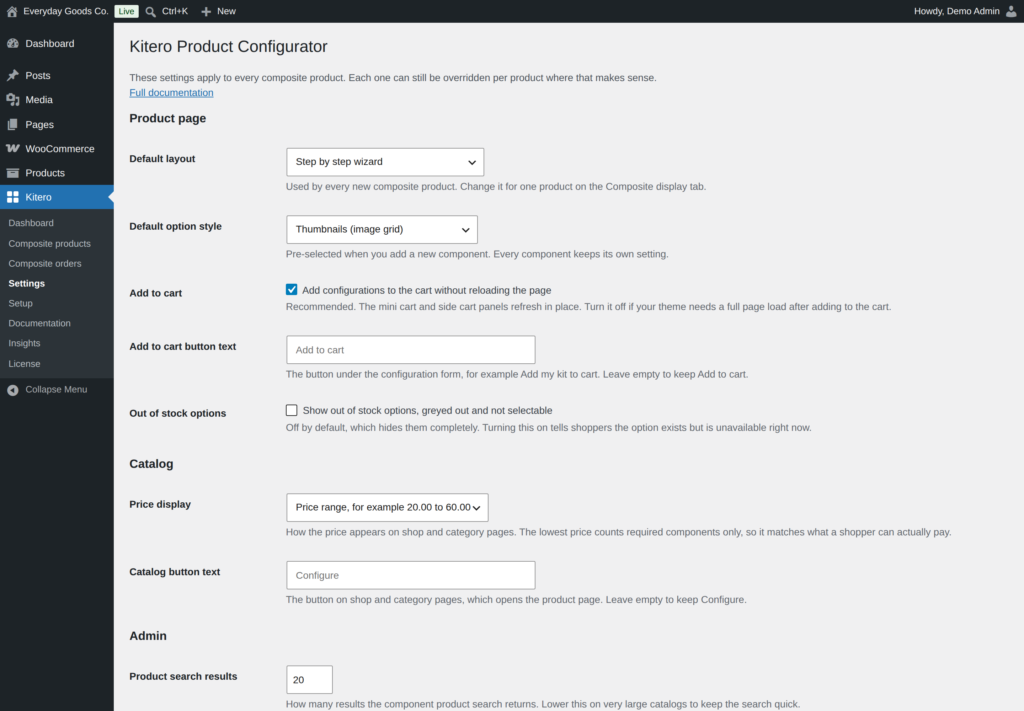Click the Collapse Menu arrow icon
The image size is (1024, 711).
coord(12,390)
